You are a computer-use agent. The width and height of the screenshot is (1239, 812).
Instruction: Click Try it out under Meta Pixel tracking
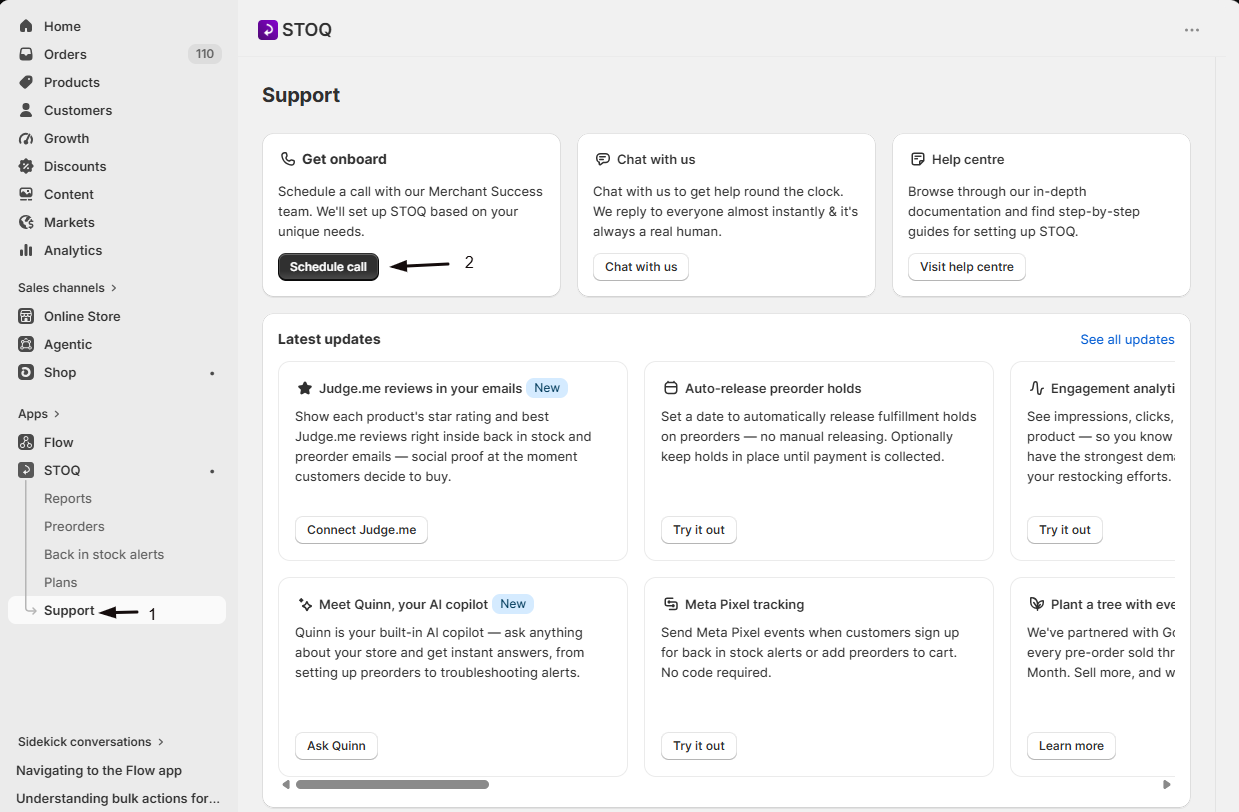699,746
